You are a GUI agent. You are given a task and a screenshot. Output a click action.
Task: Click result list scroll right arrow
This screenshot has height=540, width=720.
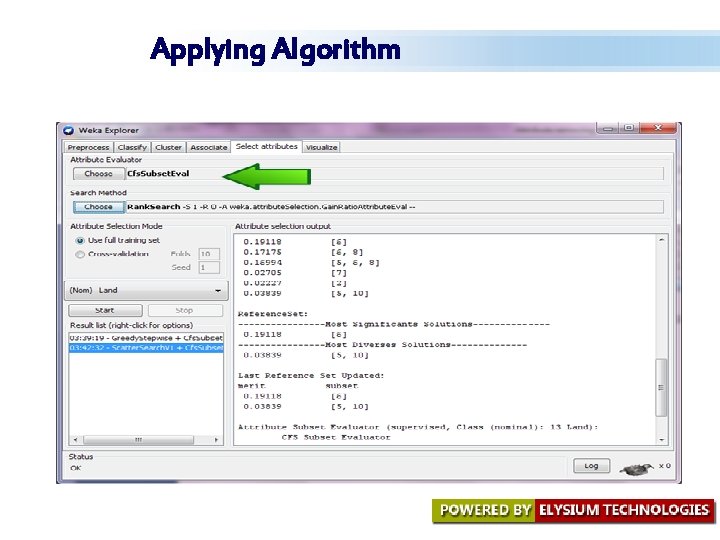(x=216, y=440)
